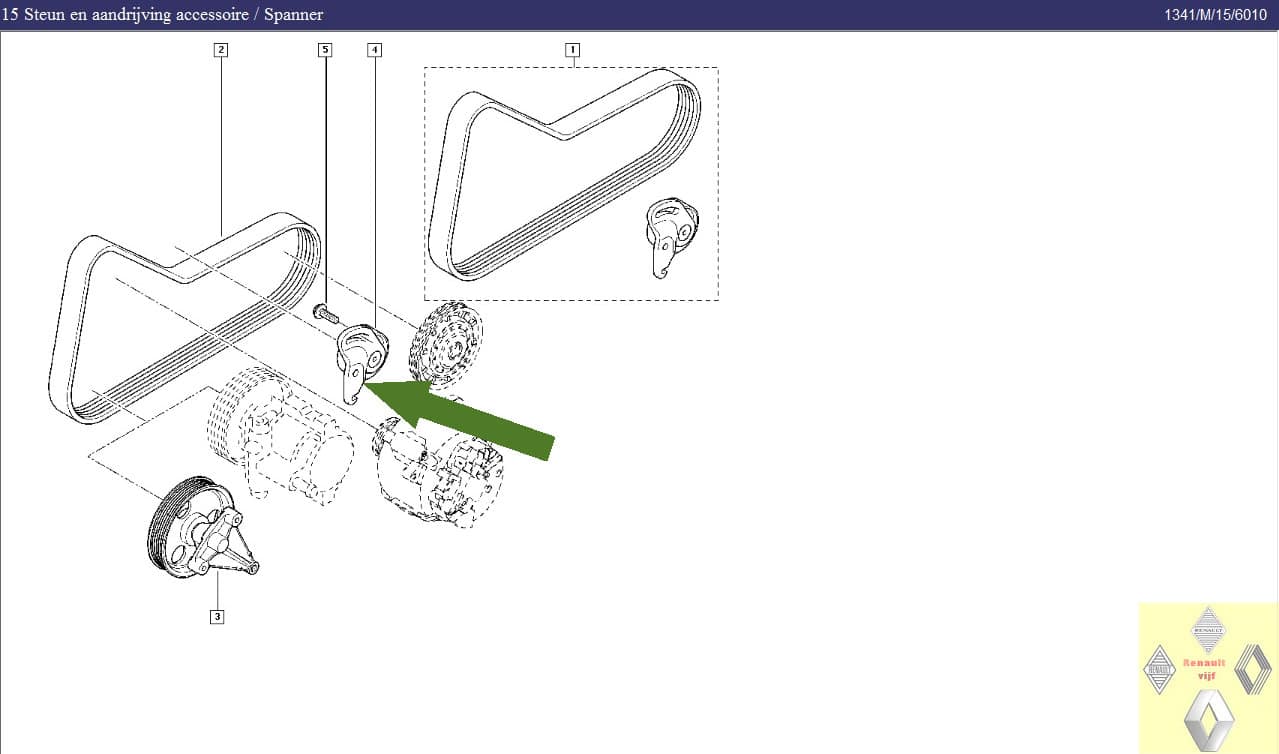Click callout number 1 label

click(x=573, y=49)
